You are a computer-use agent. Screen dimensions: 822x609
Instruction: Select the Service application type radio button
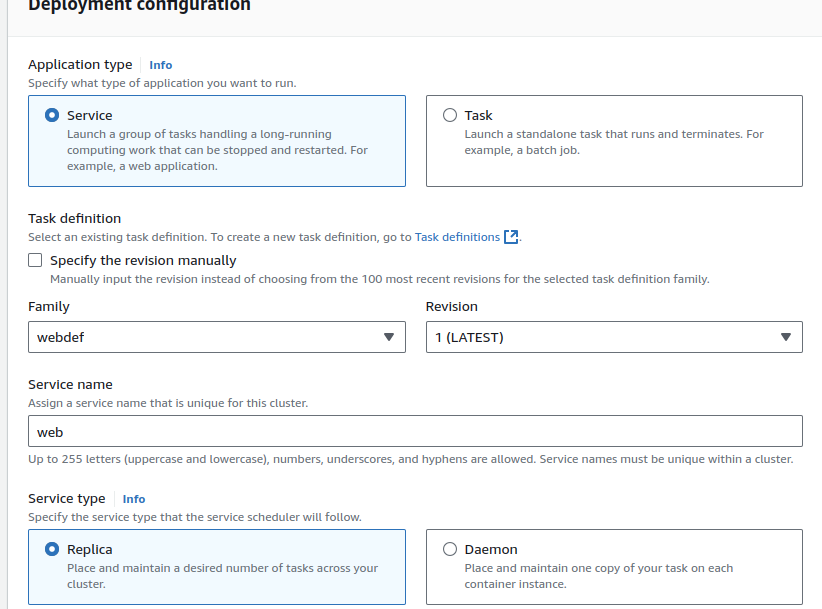[52, 115]
